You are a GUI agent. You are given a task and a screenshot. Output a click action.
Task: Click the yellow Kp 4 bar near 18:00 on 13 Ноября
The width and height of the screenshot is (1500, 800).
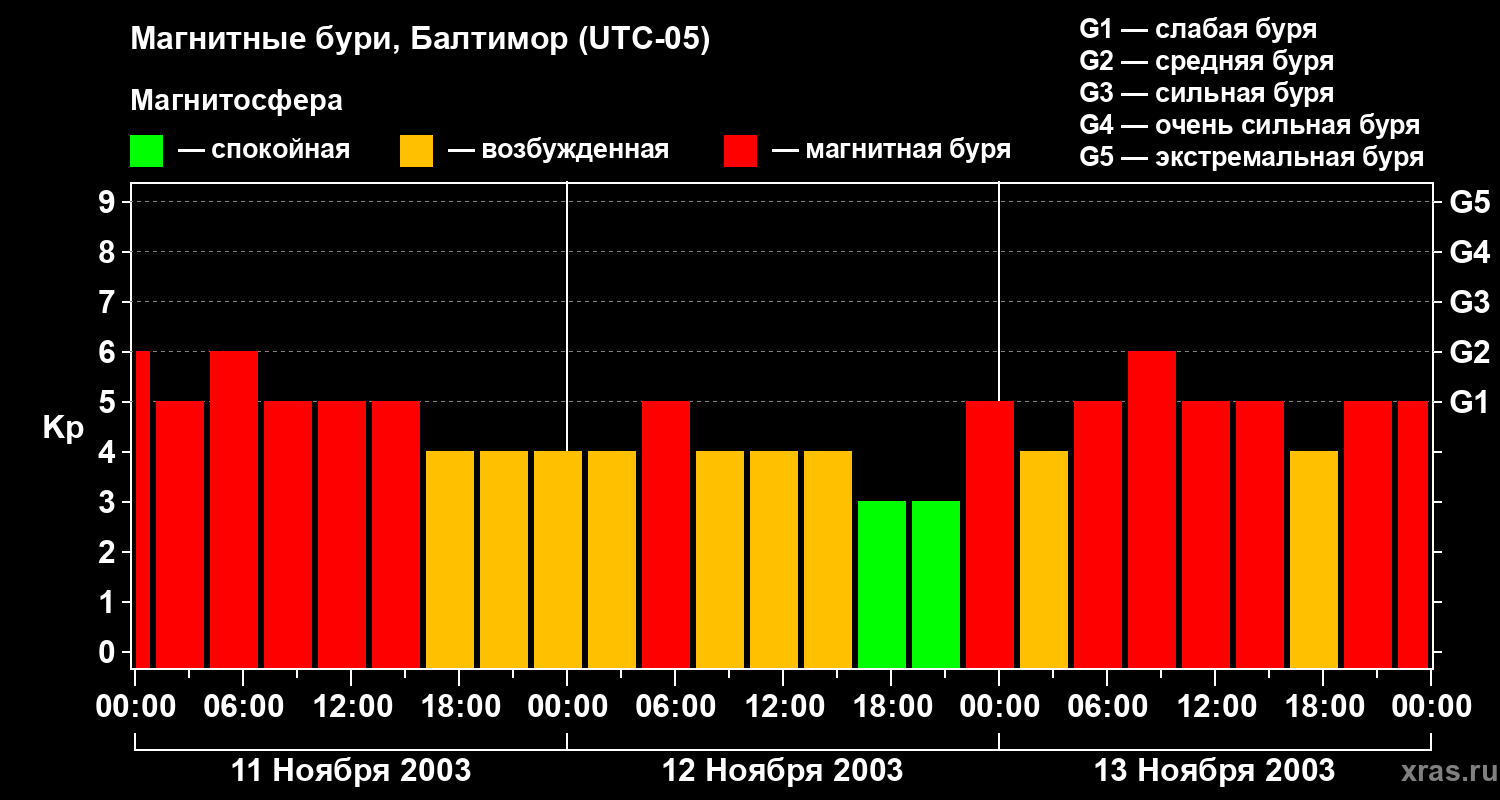(x=1314, y=559)
